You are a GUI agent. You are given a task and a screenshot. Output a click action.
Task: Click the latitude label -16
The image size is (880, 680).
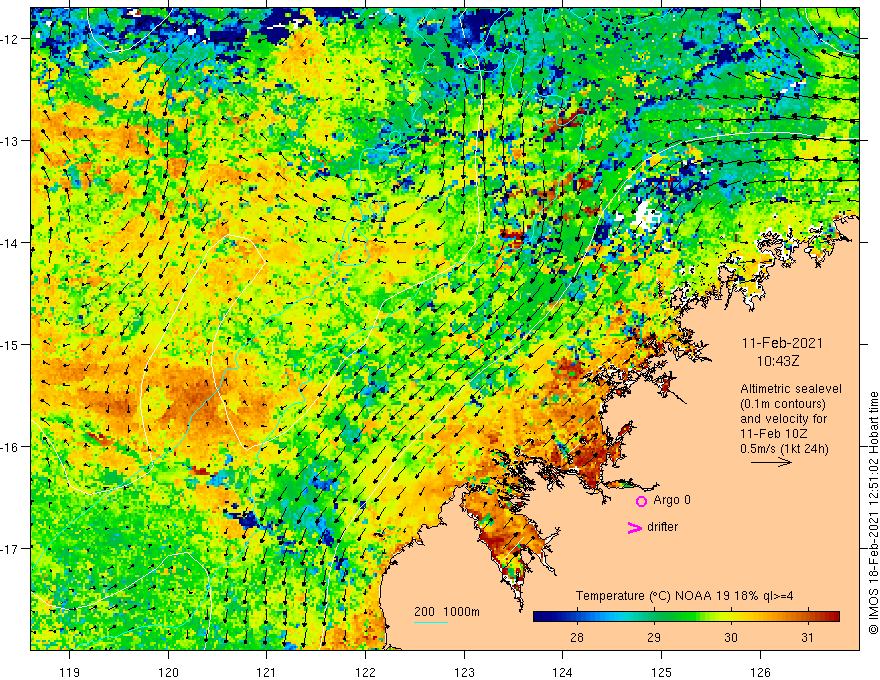pyautogui.click(x=11, y=447)
